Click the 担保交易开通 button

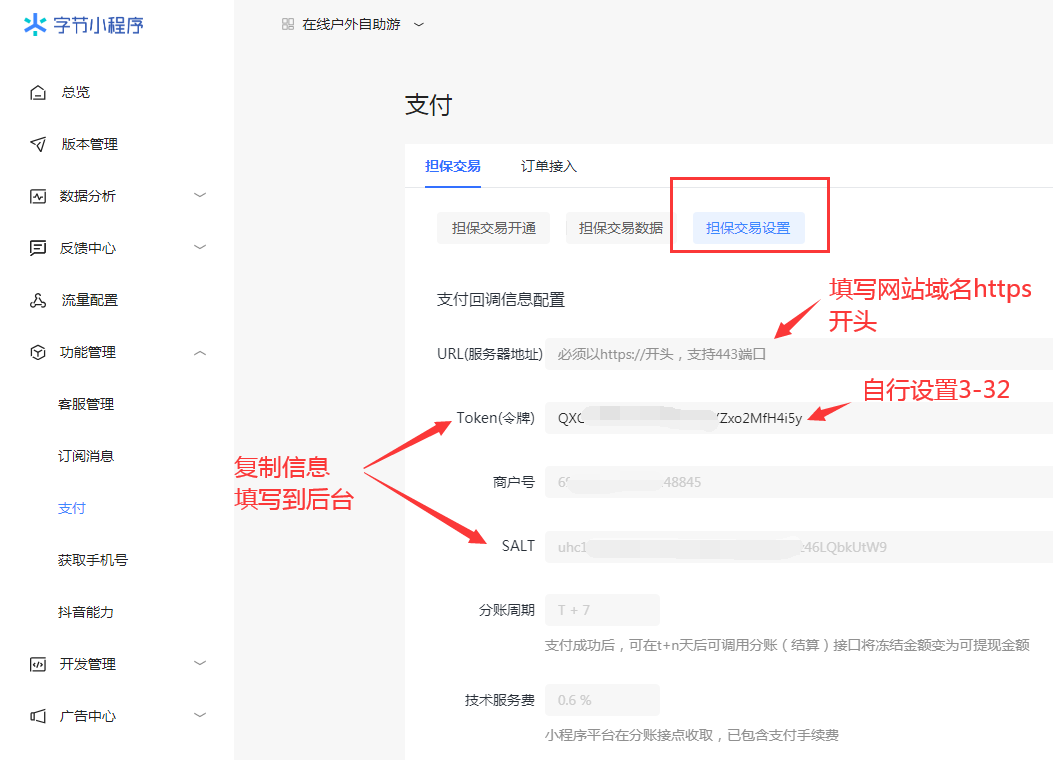point(493,228)
